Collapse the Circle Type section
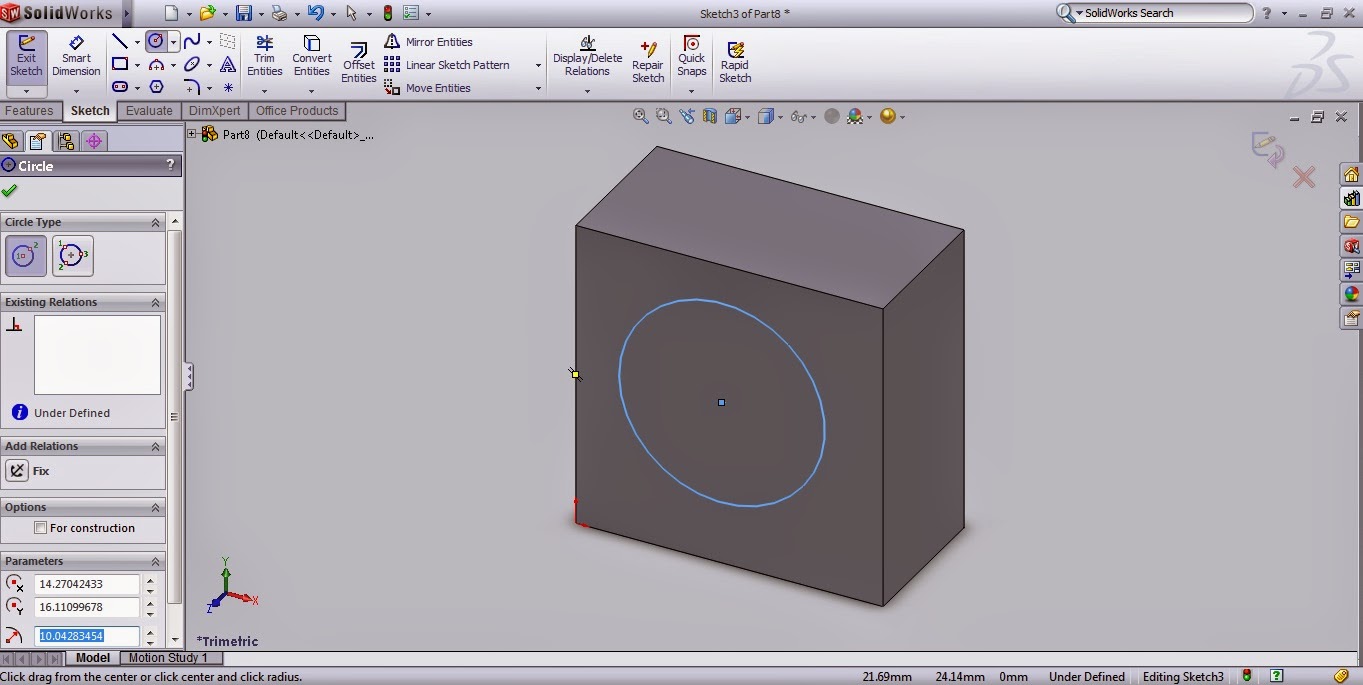Screen dimensions: 1363x685 pos(155,222)
